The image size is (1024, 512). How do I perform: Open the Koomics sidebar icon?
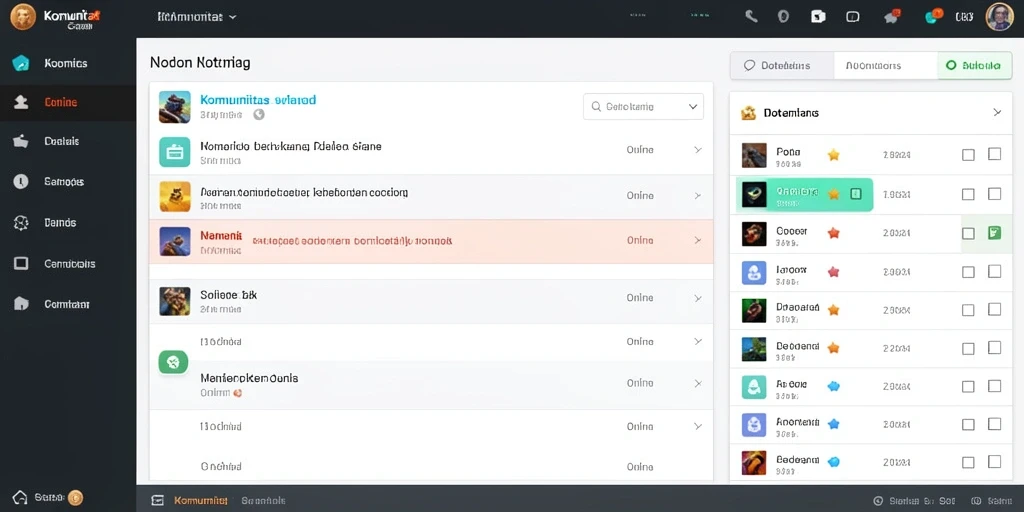point(21,63)
